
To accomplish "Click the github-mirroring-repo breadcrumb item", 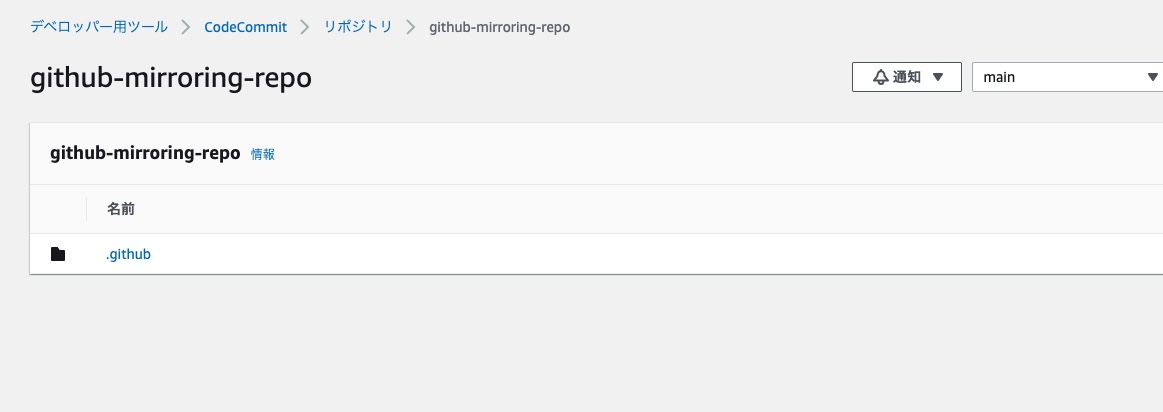I will (499, 27).
